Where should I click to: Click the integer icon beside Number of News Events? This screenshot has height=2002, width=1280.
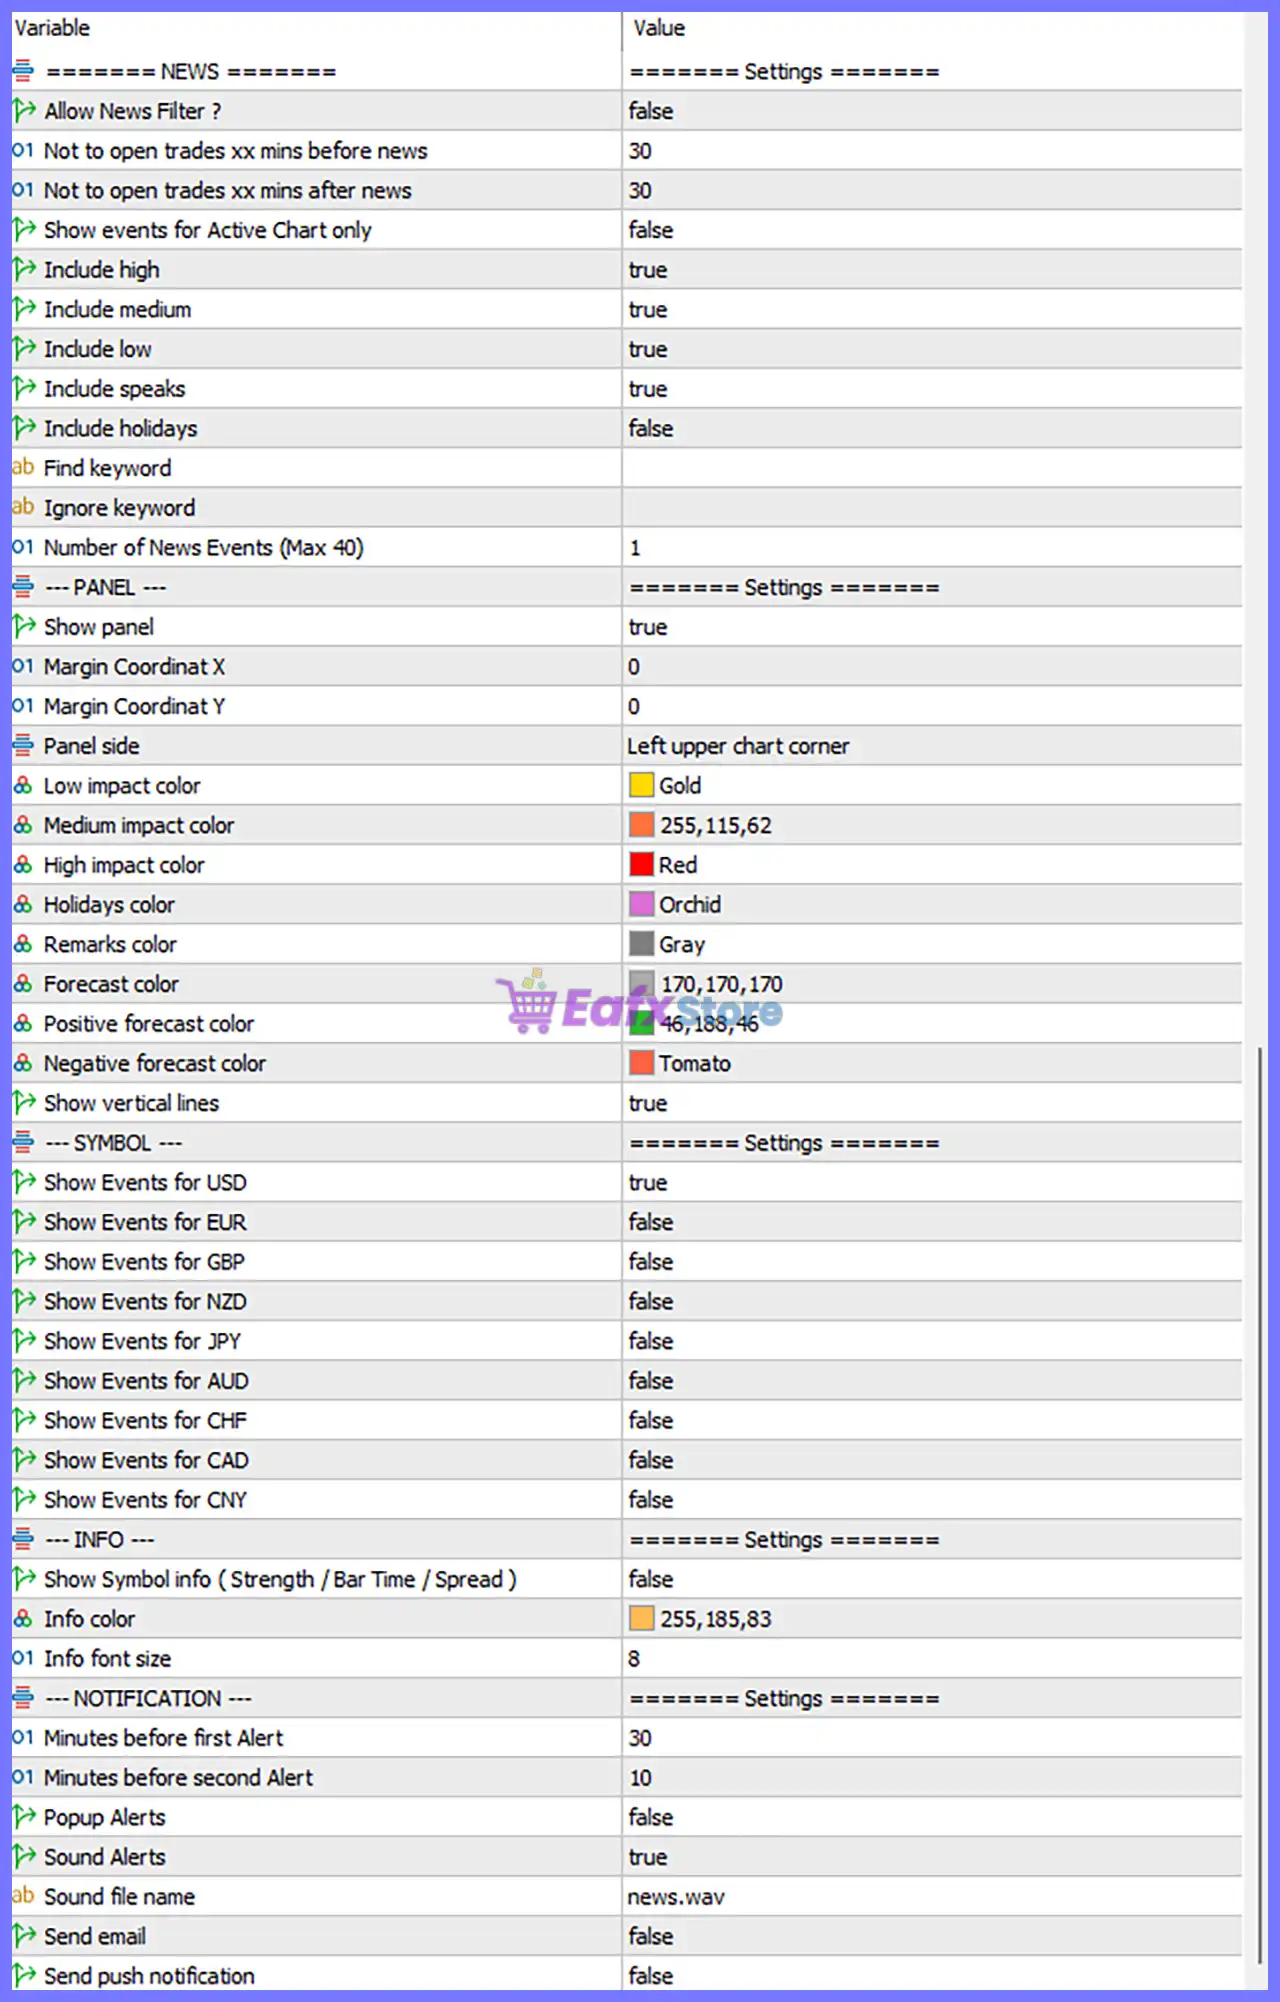[x=23, y=547]
